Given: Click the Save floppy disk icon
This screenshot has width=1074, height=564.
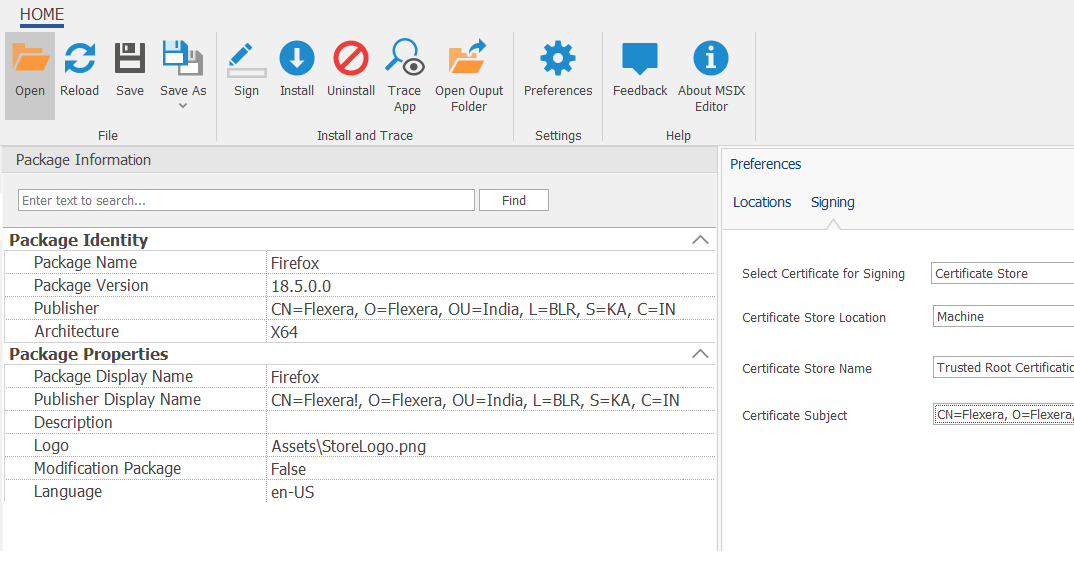Looking at the screenshot, I should pos(130,60).
